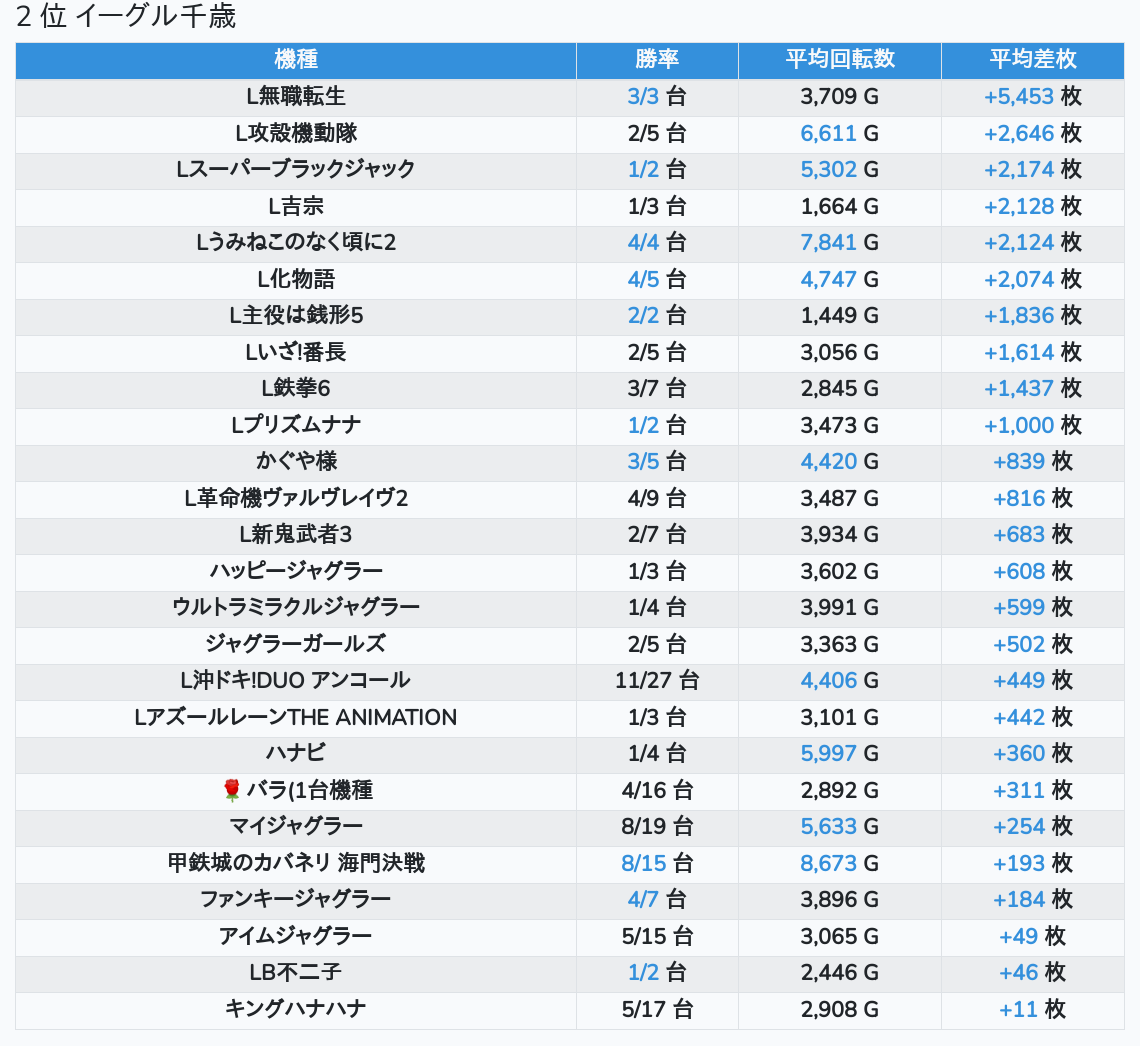Select the 4/4 win rate for Lうみねこのなく頃に2
Screen dimensions: 1140x1046
pos(643,243)
